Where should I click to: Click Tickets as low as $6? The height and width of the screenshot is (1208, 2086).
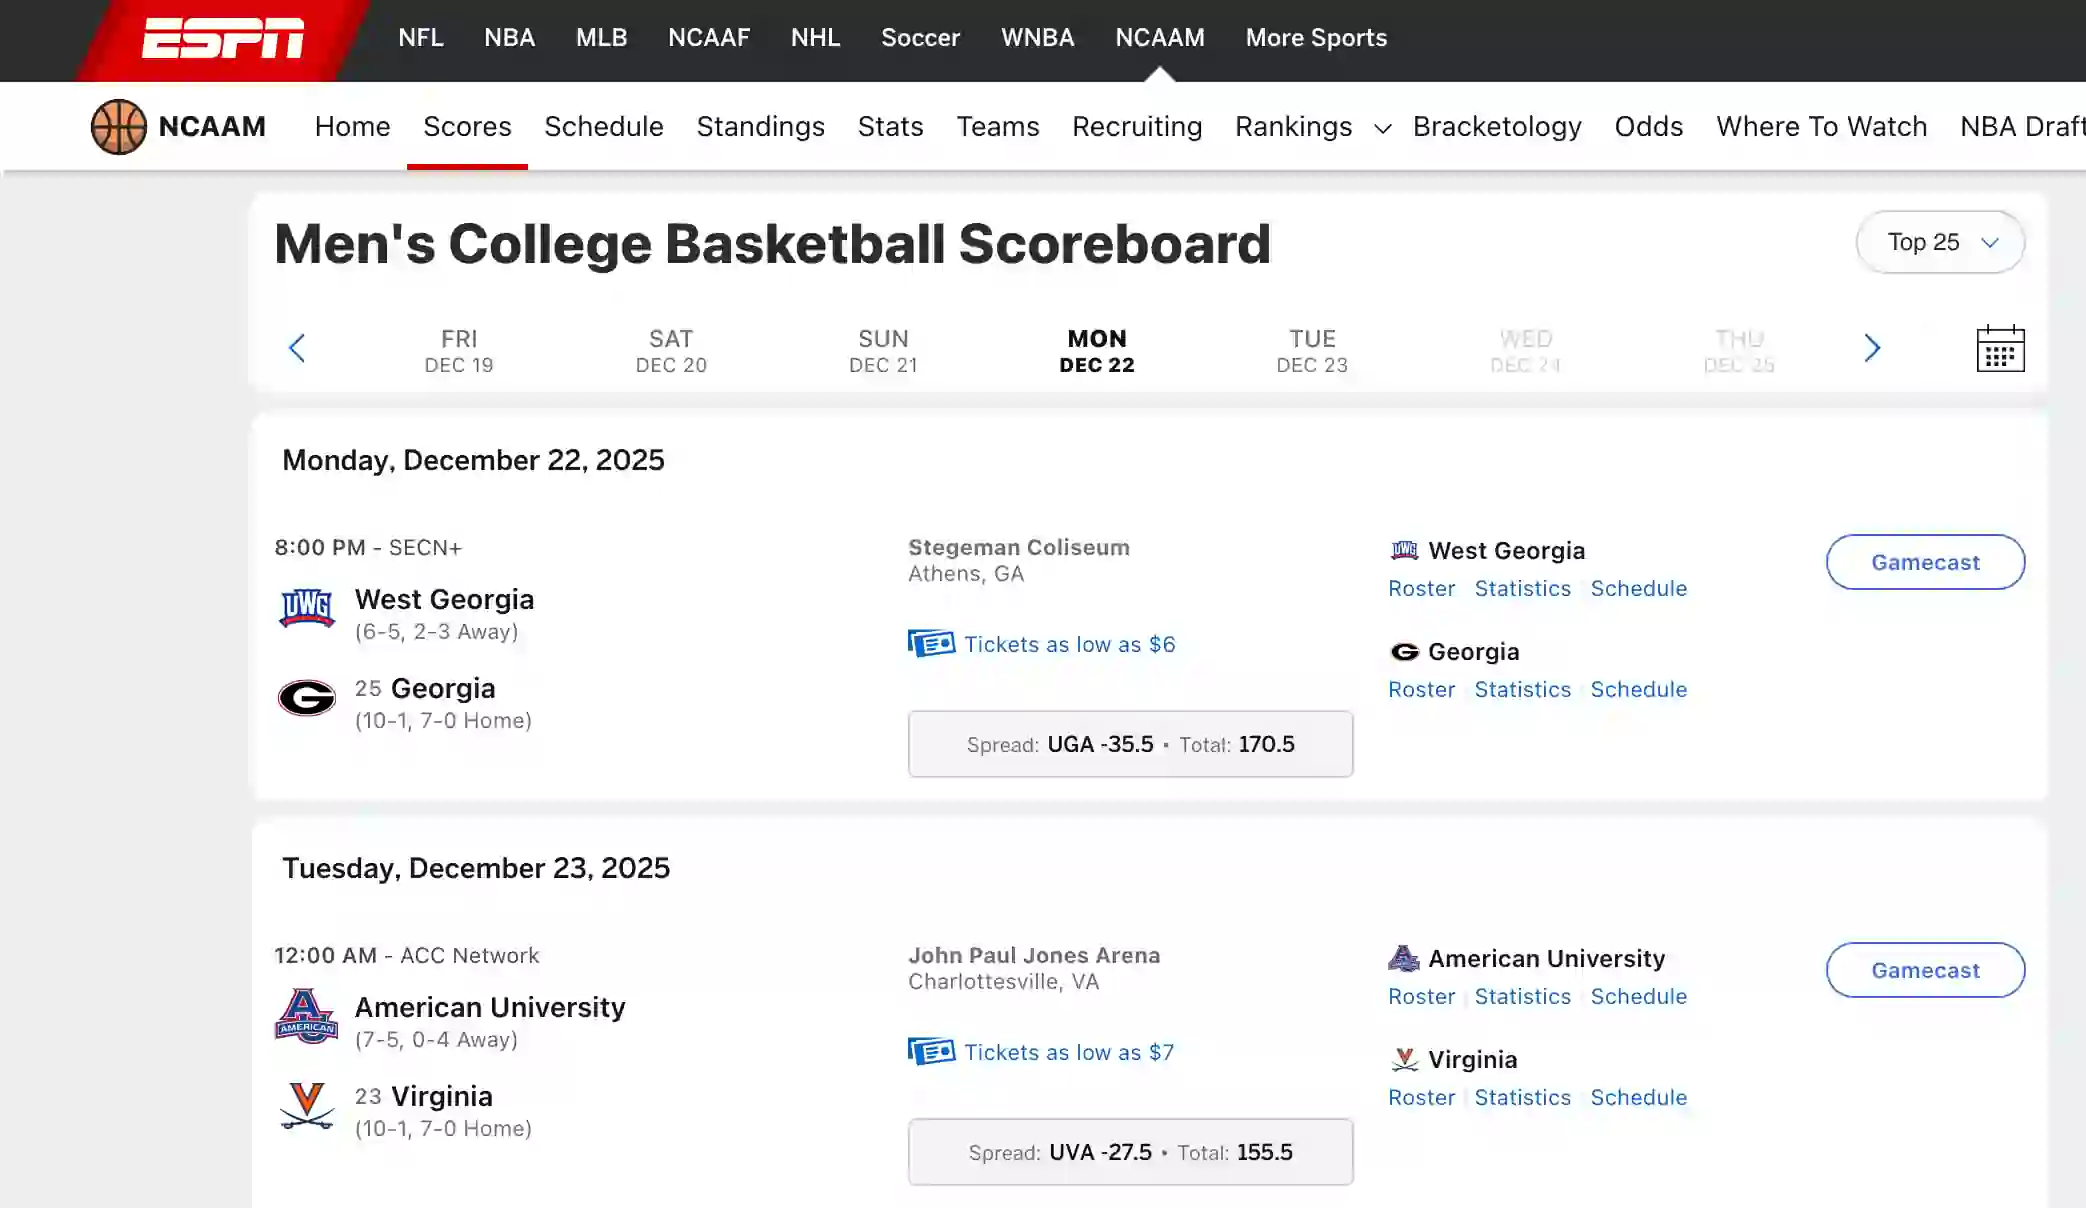pos(1069,644)
